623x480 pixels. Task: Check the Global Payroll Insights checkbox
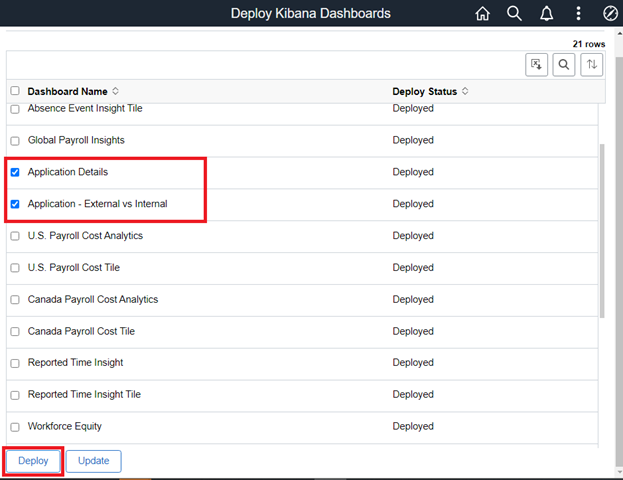coord(15,140)
